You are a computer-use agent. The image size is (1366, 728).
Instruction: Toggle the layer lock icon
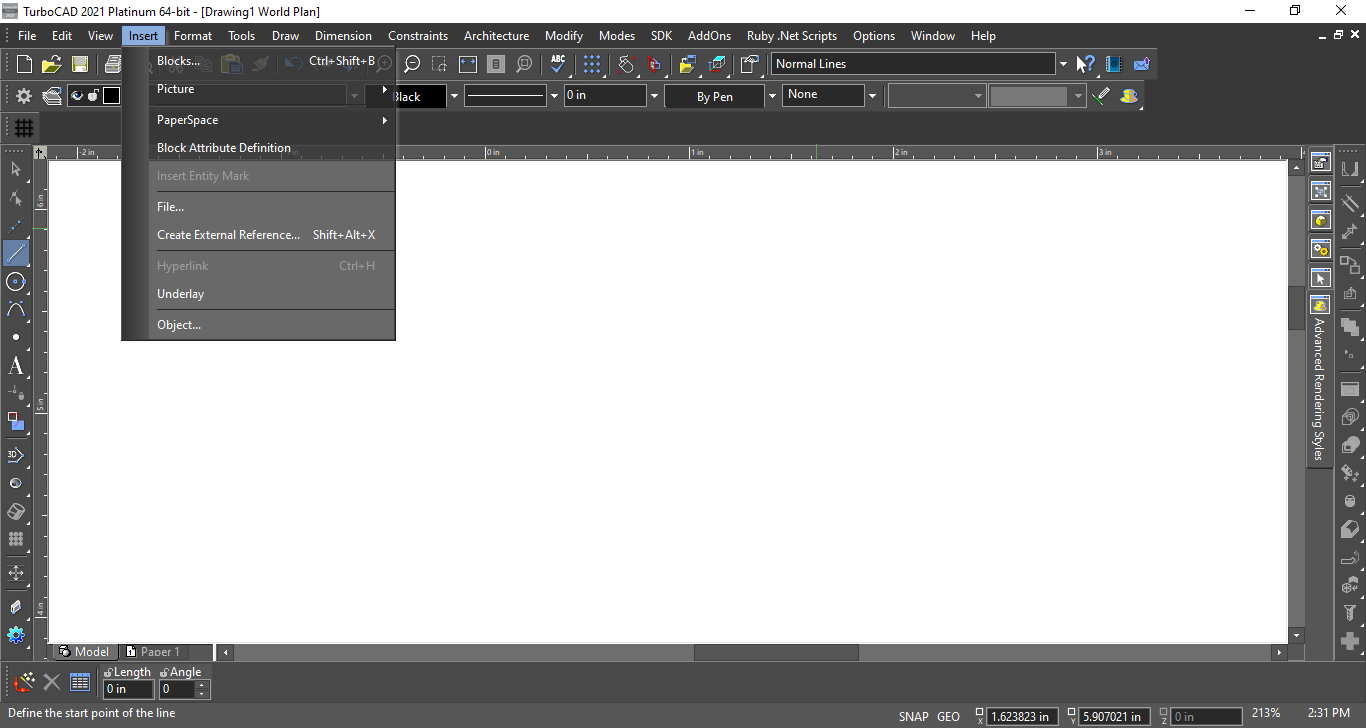[94, 96]
